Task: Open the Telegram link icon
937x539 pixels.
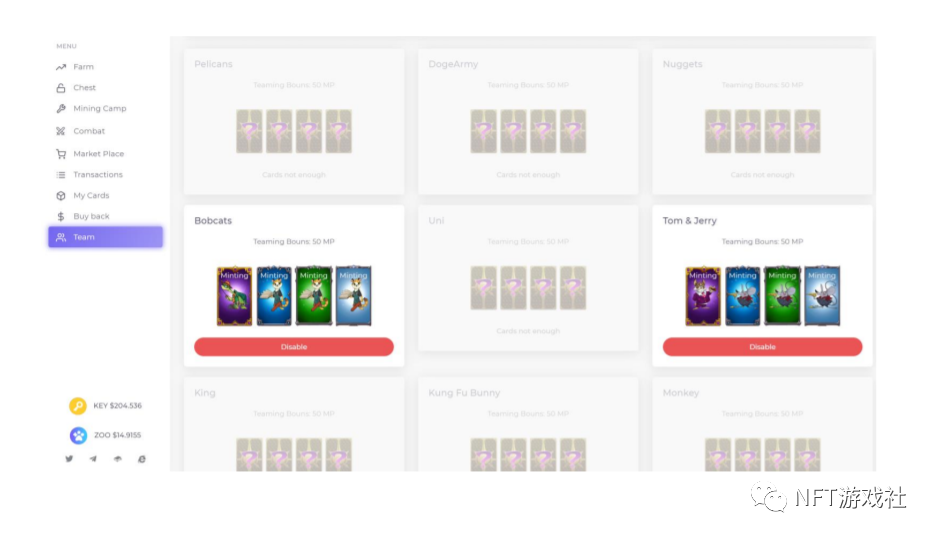Action: coord(93,459)
